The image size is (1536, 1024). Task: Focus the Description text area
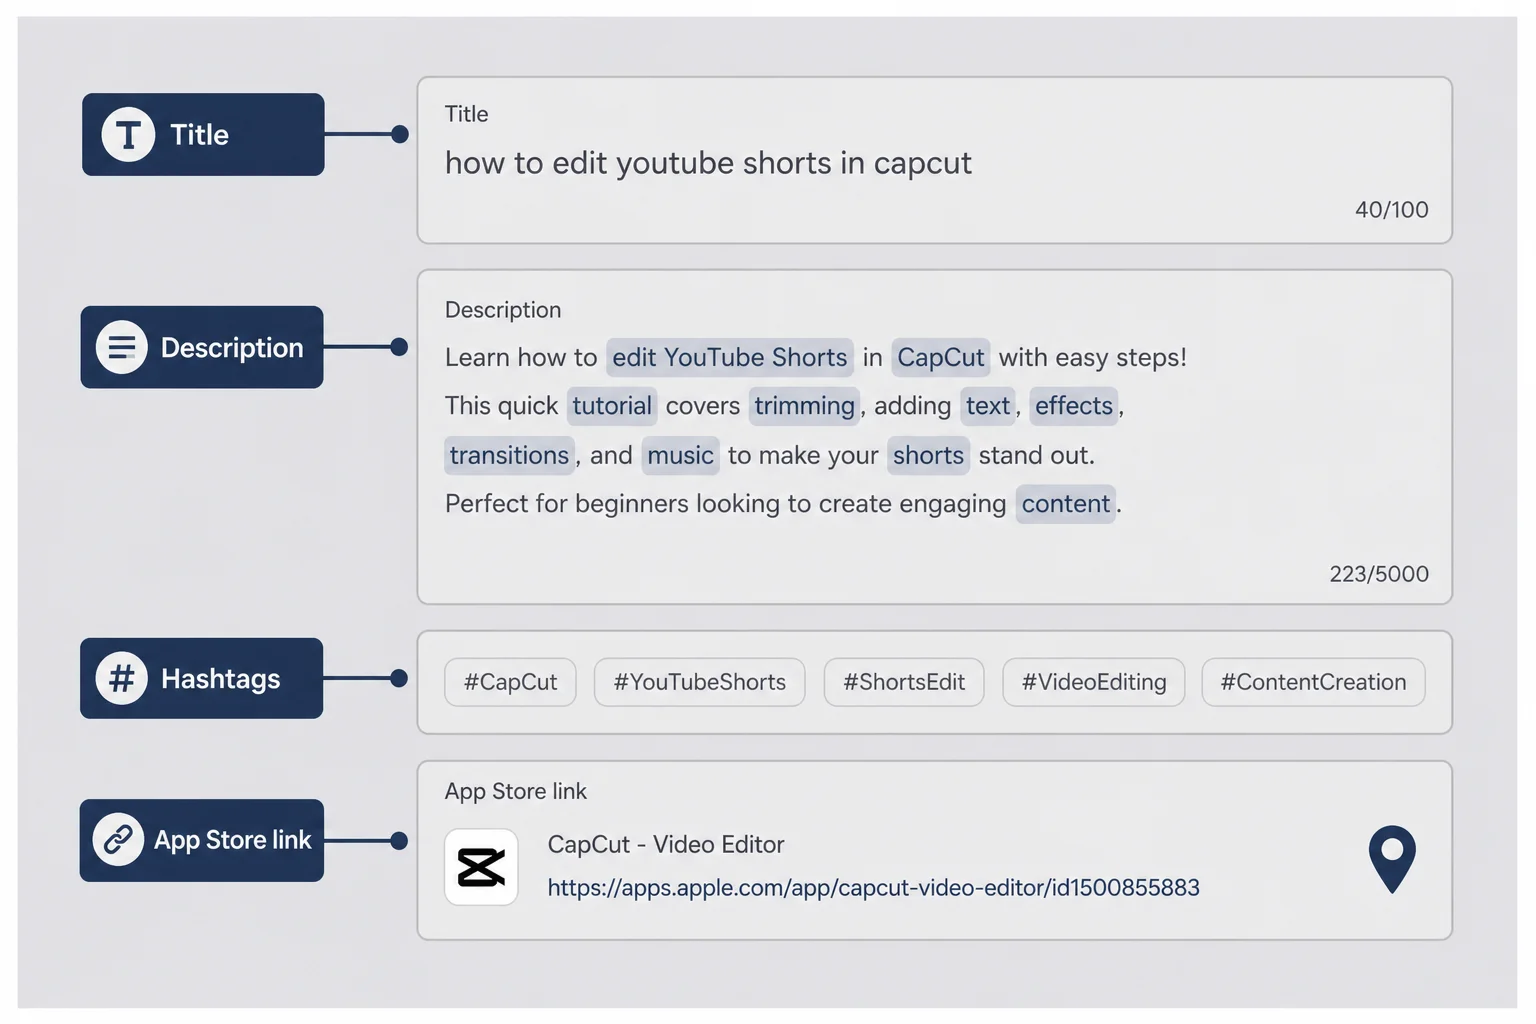point(934,437)
